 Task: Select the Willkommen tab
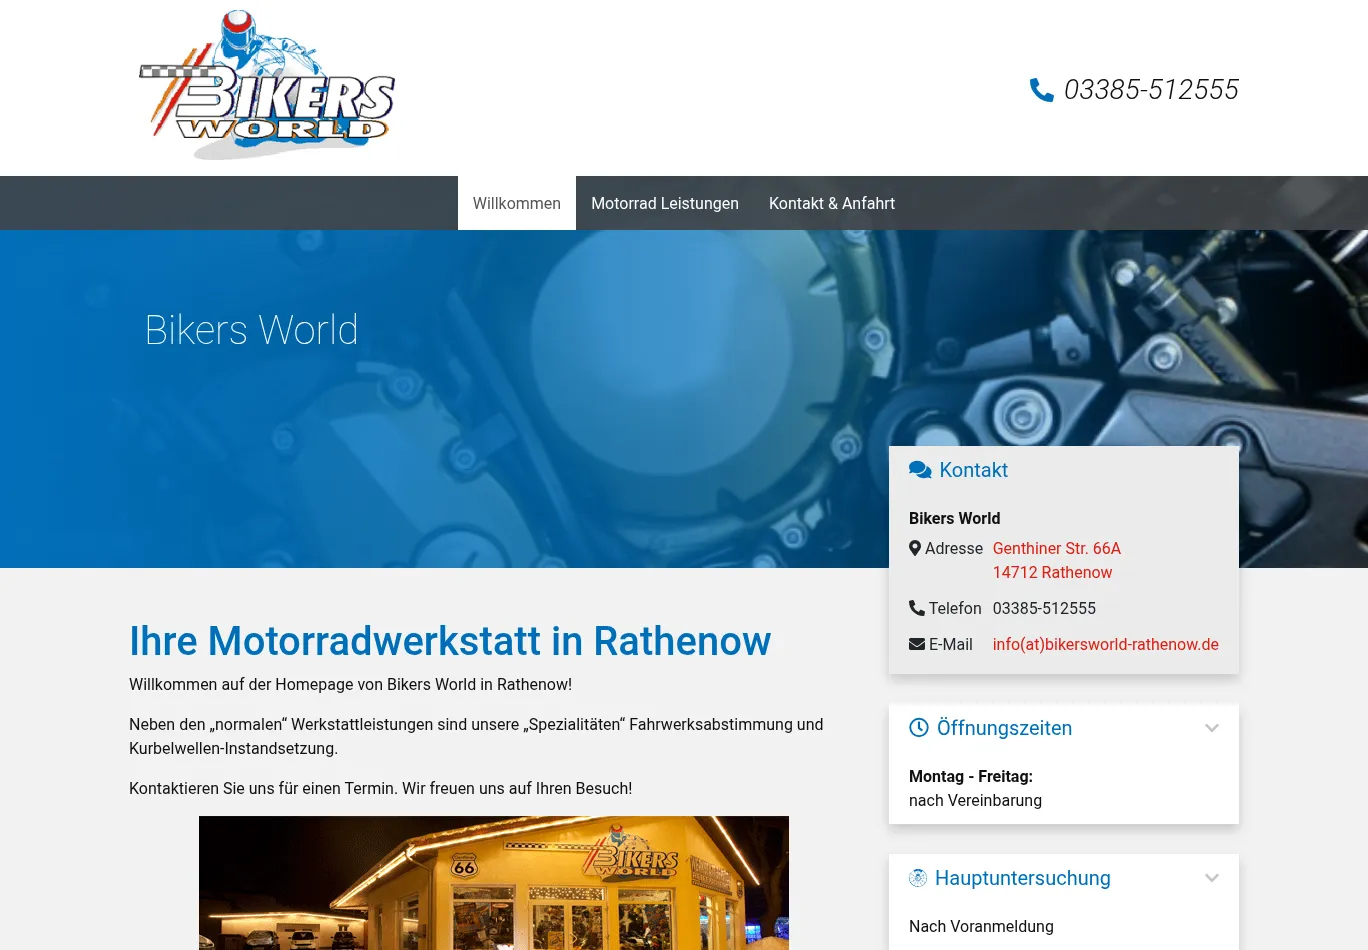pyautogui.click(x=516, y=203)
